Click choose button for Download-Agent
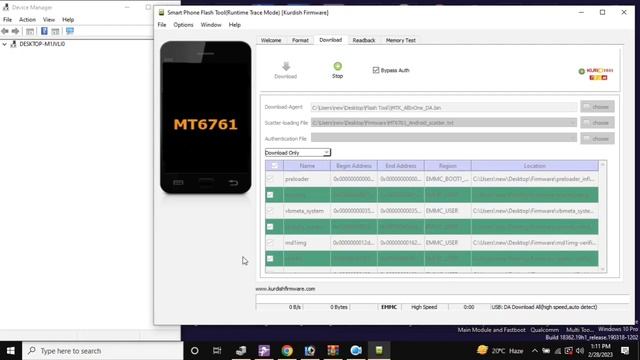The width and height of the screenshot is (640, 360). (x=598, y=107)
